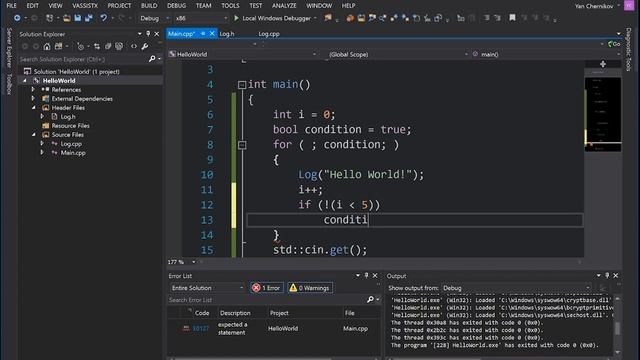The width and height of the screenshot is (640, 360).
Task: Select the Resource Files folder
Action: tap(71, 125)
